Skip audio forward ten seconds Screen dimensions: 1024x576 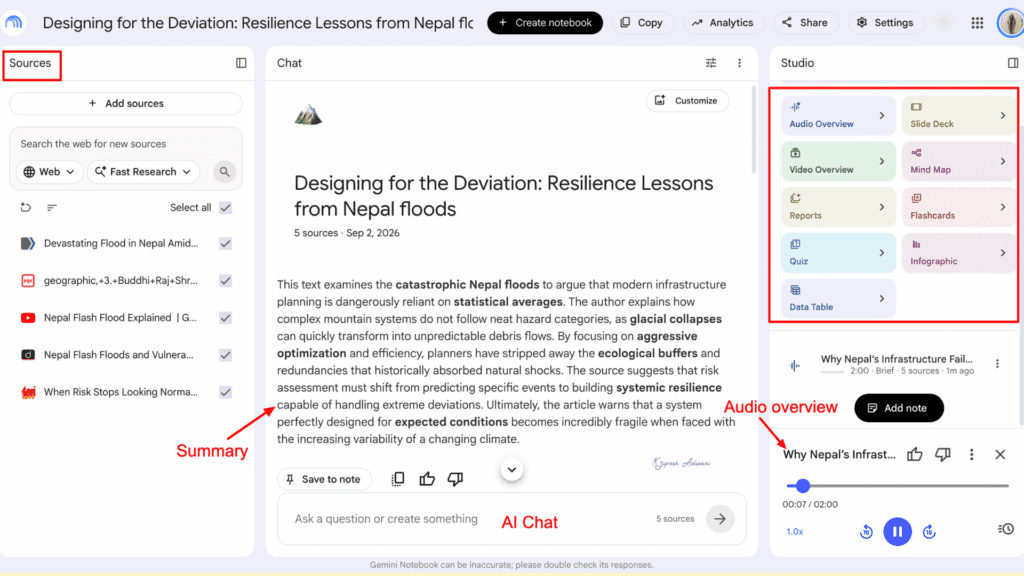point(929,532)
